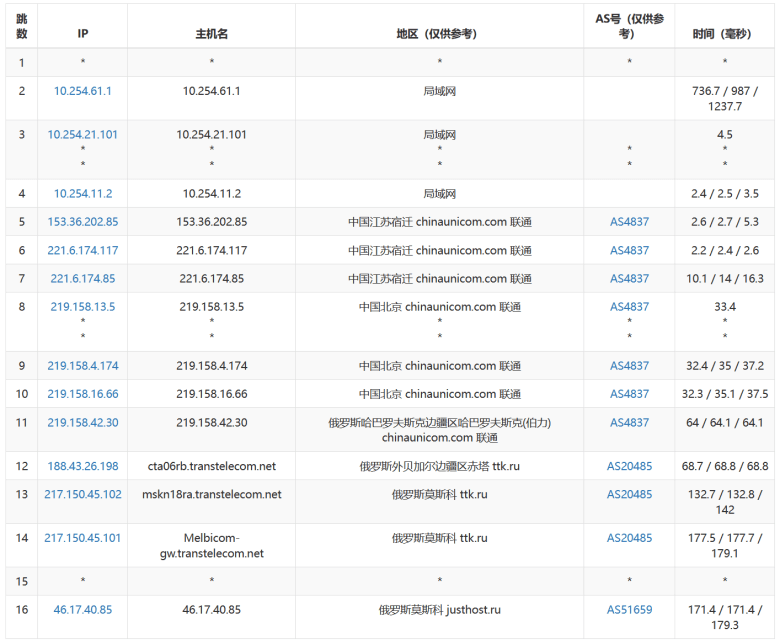This screenshot has height=644, width=780.
Task: Select 局域网 in hop 4 row
Action: (439, 194)
